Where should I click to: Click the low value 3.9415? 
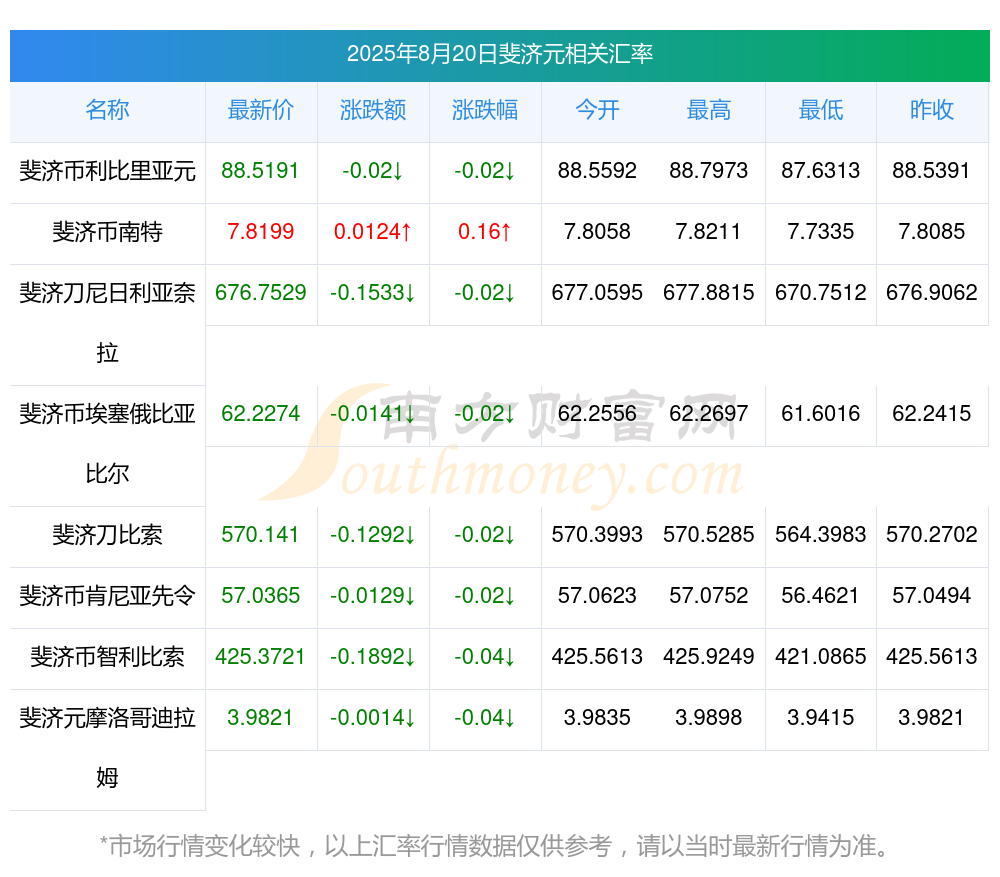click(821, 717)
